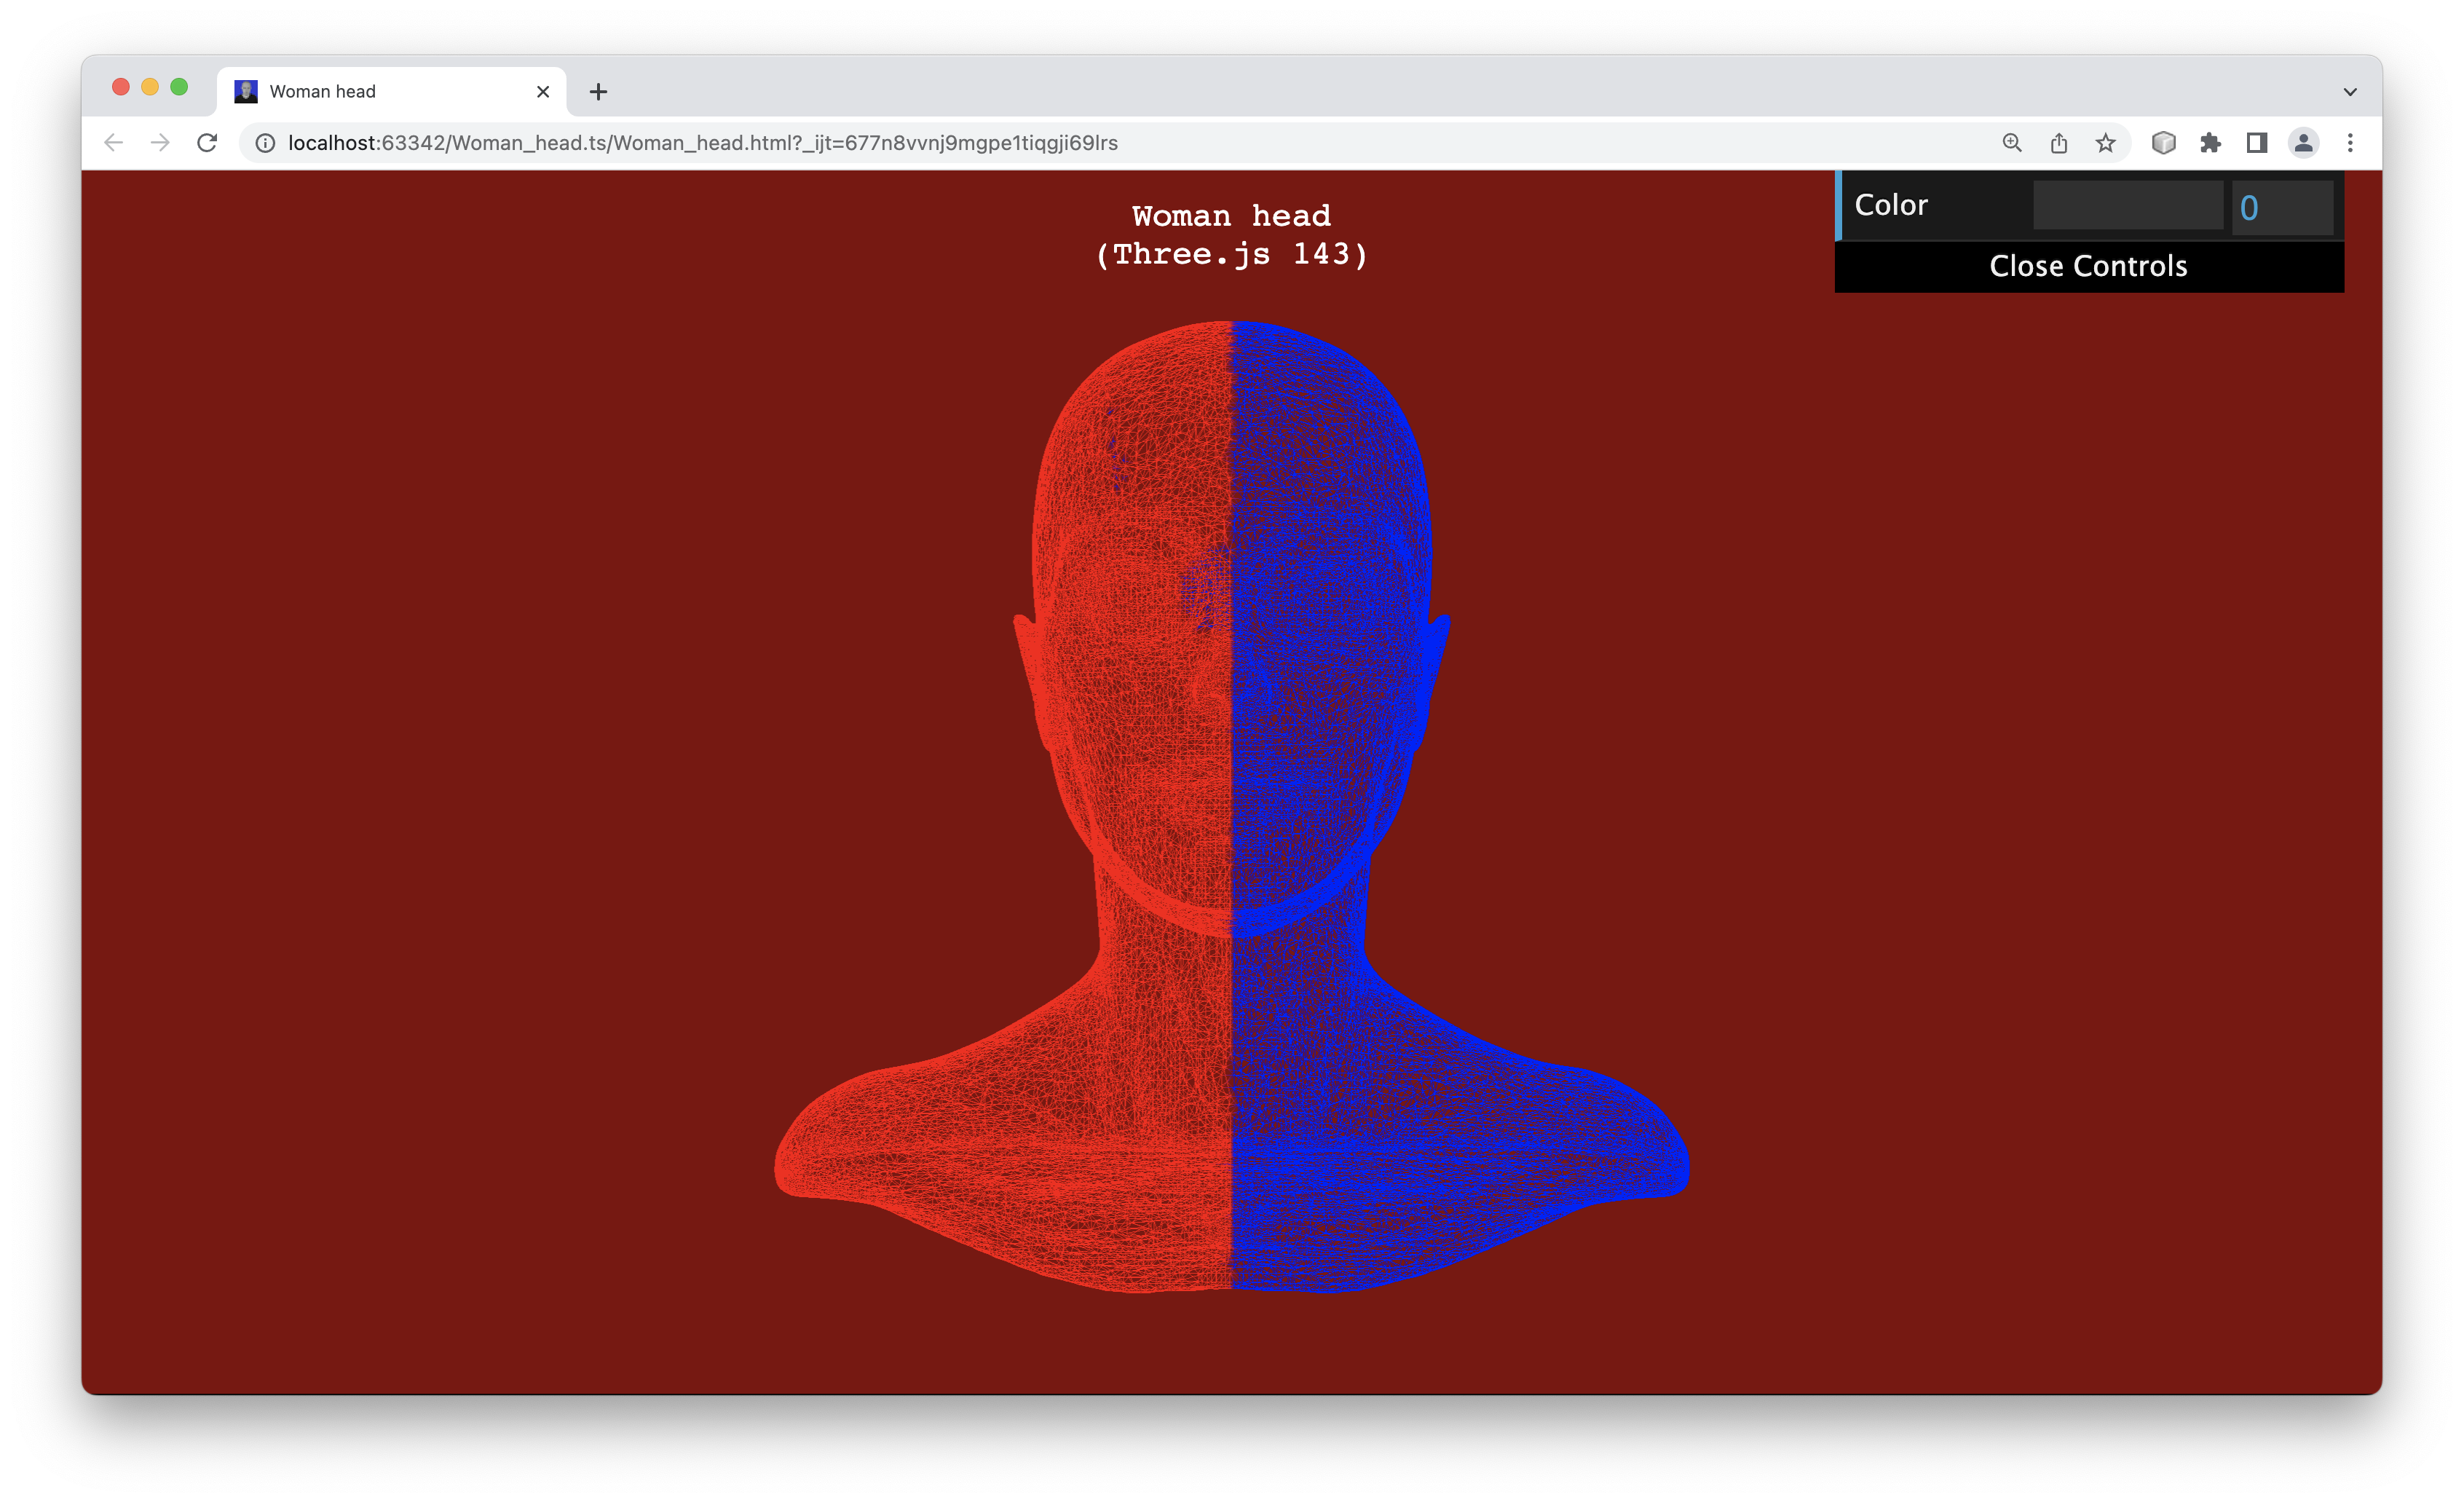Click the Color label in controls panel
Viewport: 2464px width, 1503px height.
(x=1891, y=205)
